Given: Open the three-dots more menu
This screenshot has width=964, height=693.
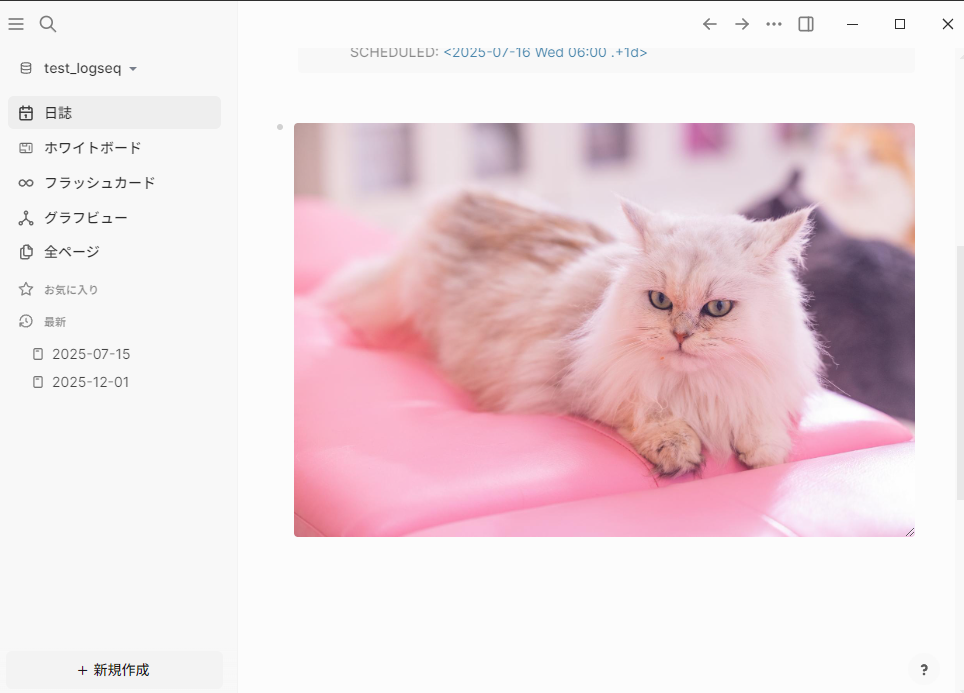Looking at the screenshot, I should click(774, 24).
